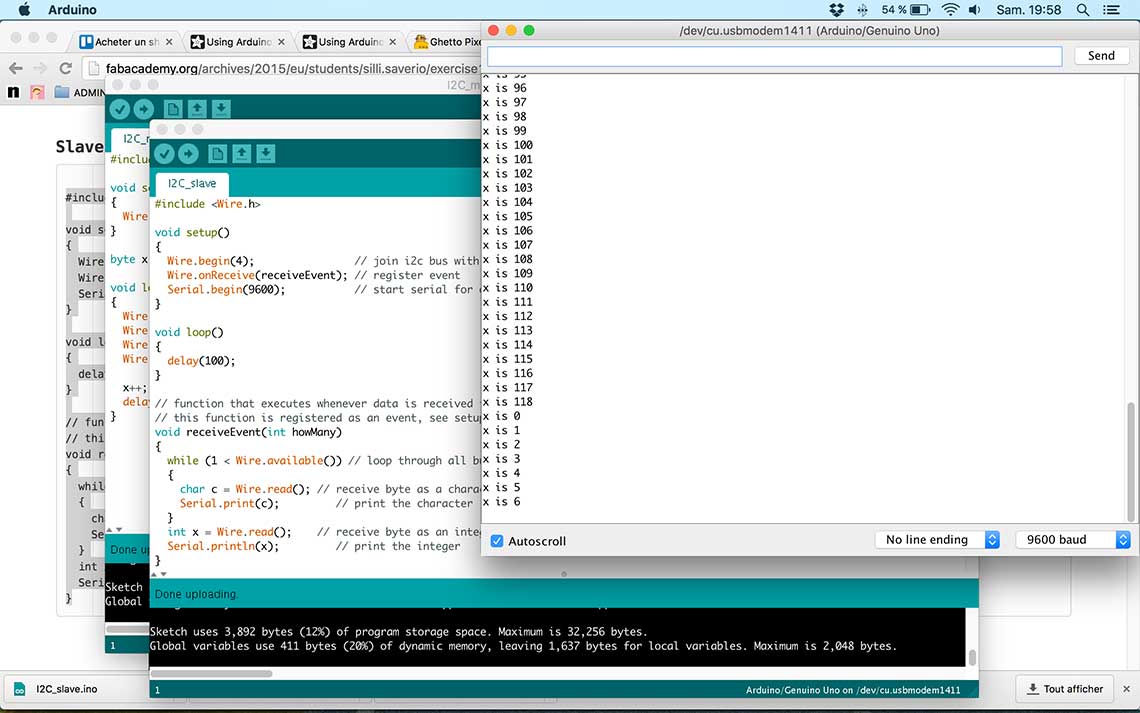
Task: Open ADMIN bookmarks folder
Action: 80,92
